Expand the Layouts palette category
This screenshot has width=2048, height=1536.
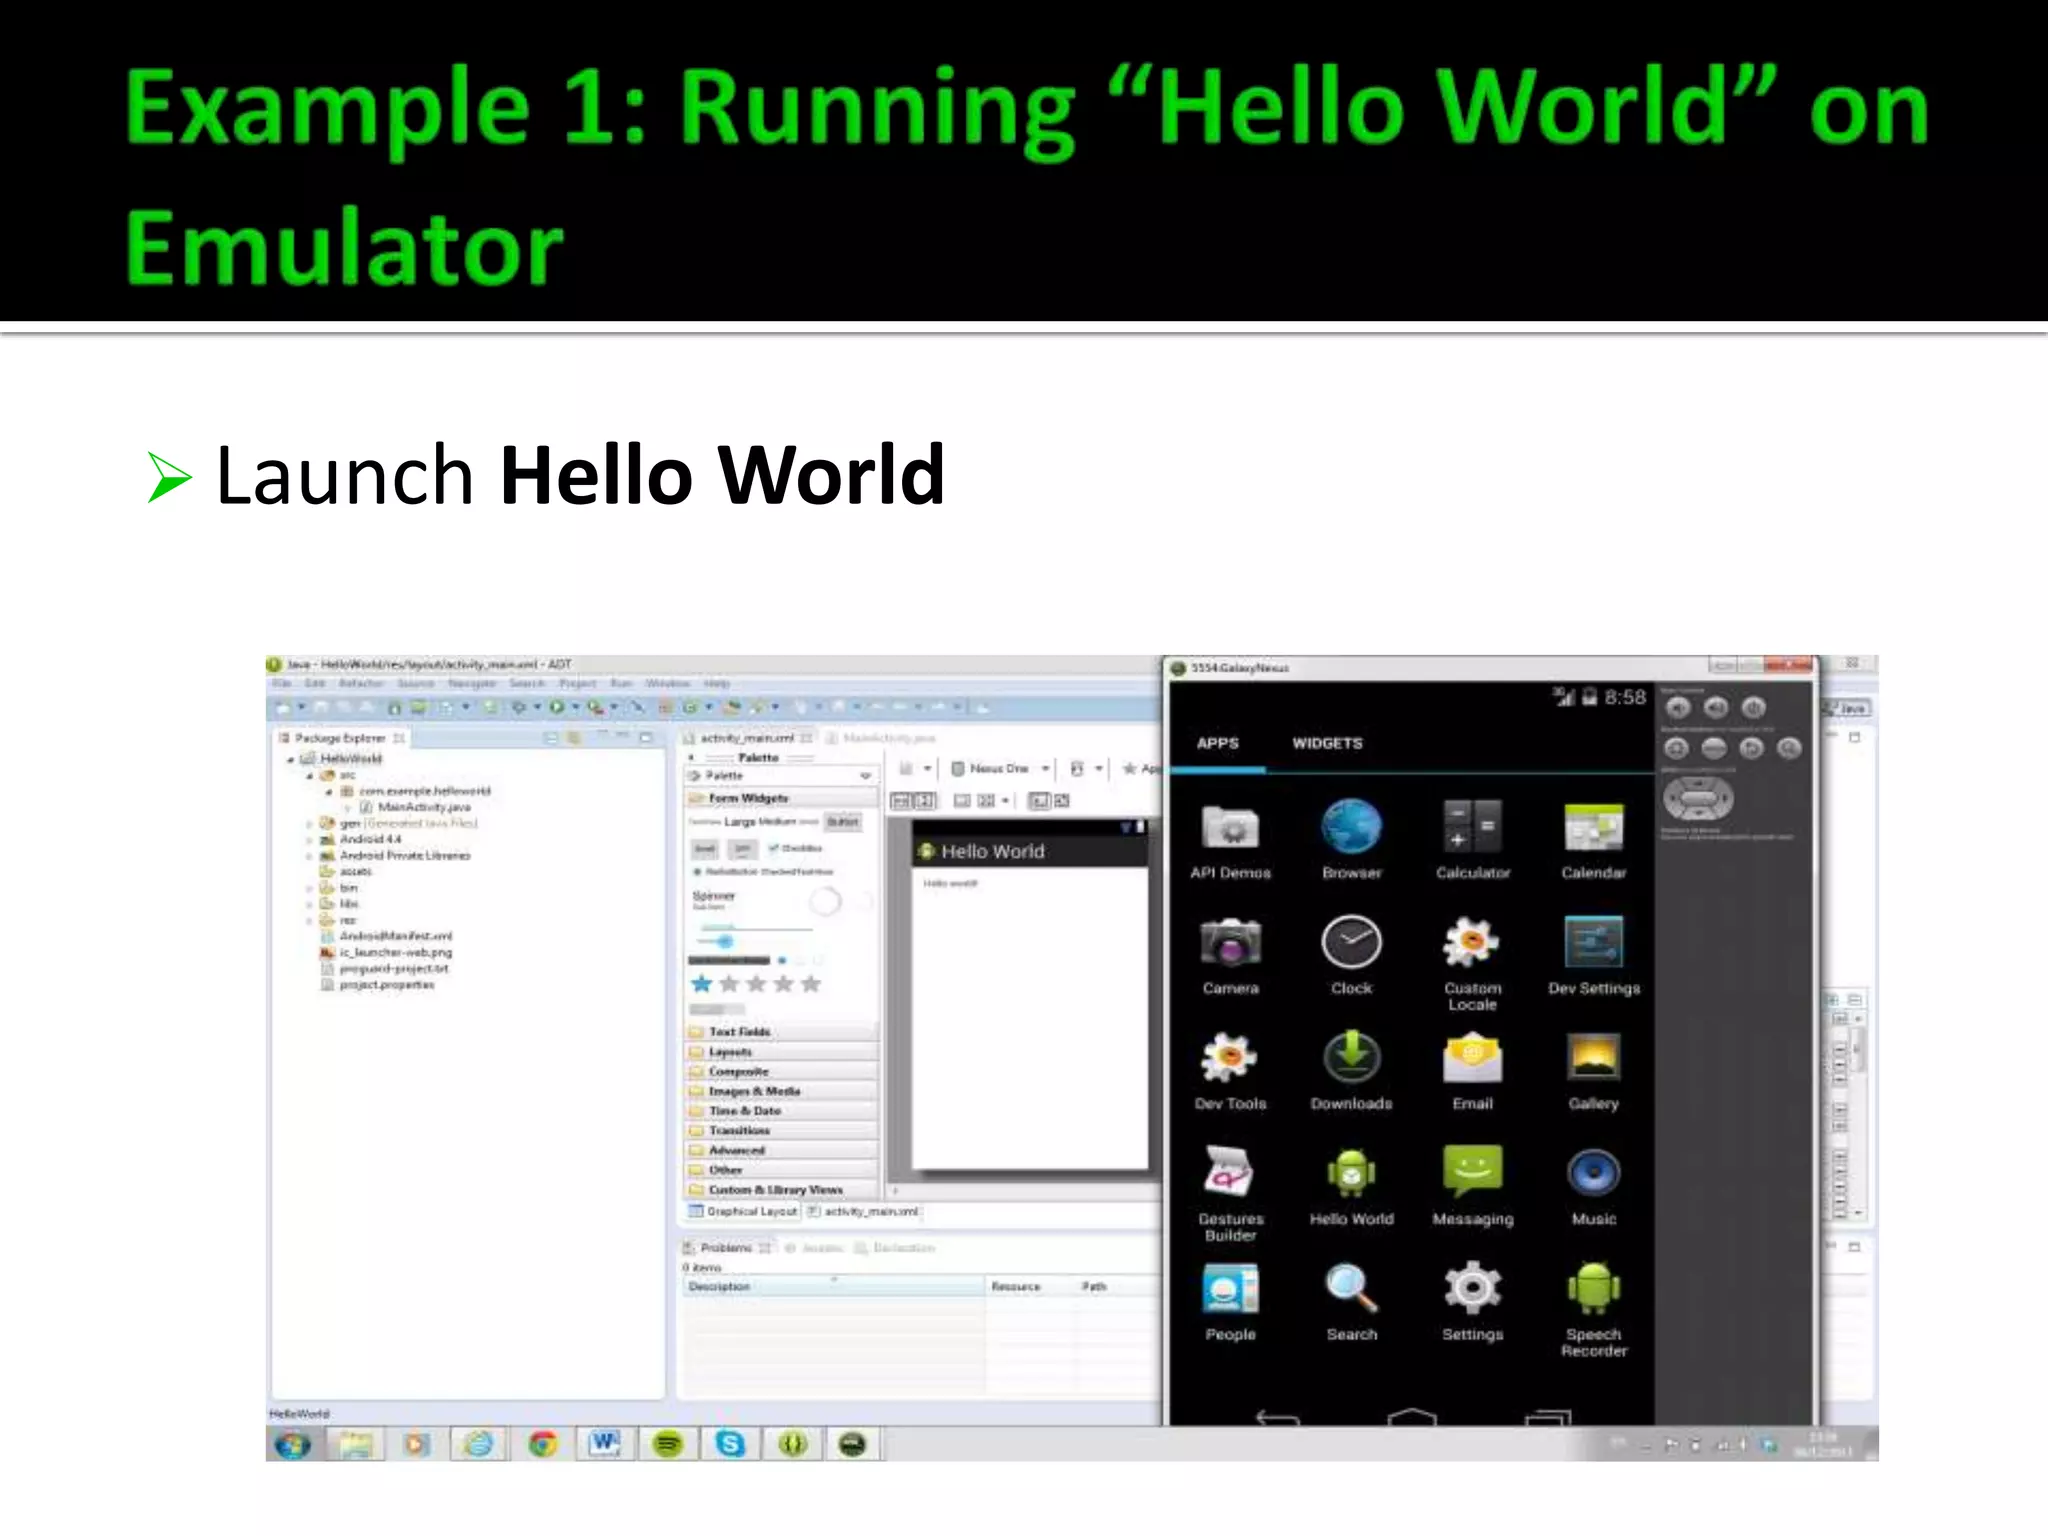pyautogui.click(x=781, y=1051)
